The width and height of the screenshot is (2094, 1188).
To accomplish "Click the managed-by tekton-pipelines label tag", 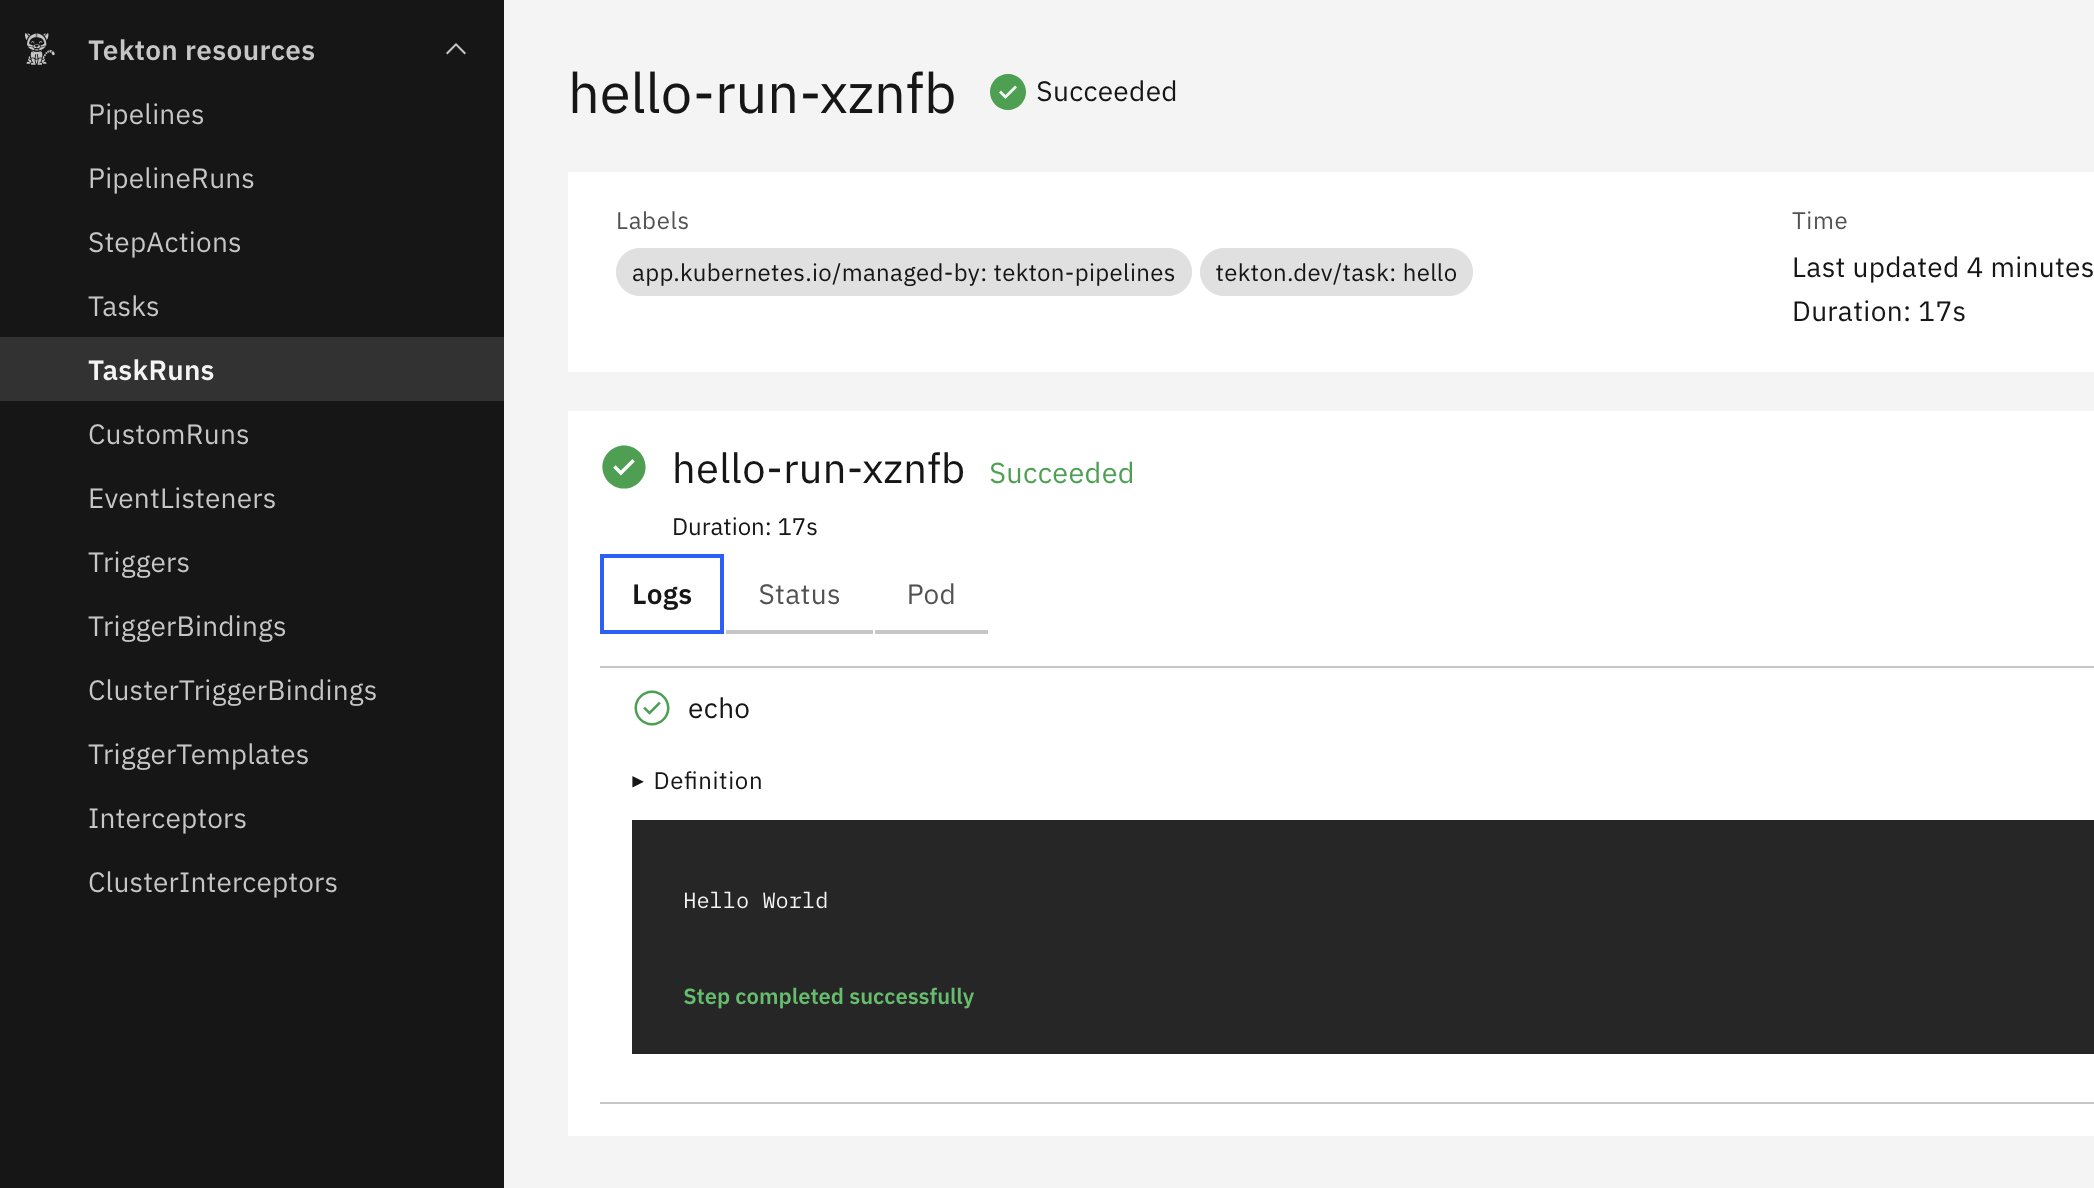I will [x=902, y=272].
